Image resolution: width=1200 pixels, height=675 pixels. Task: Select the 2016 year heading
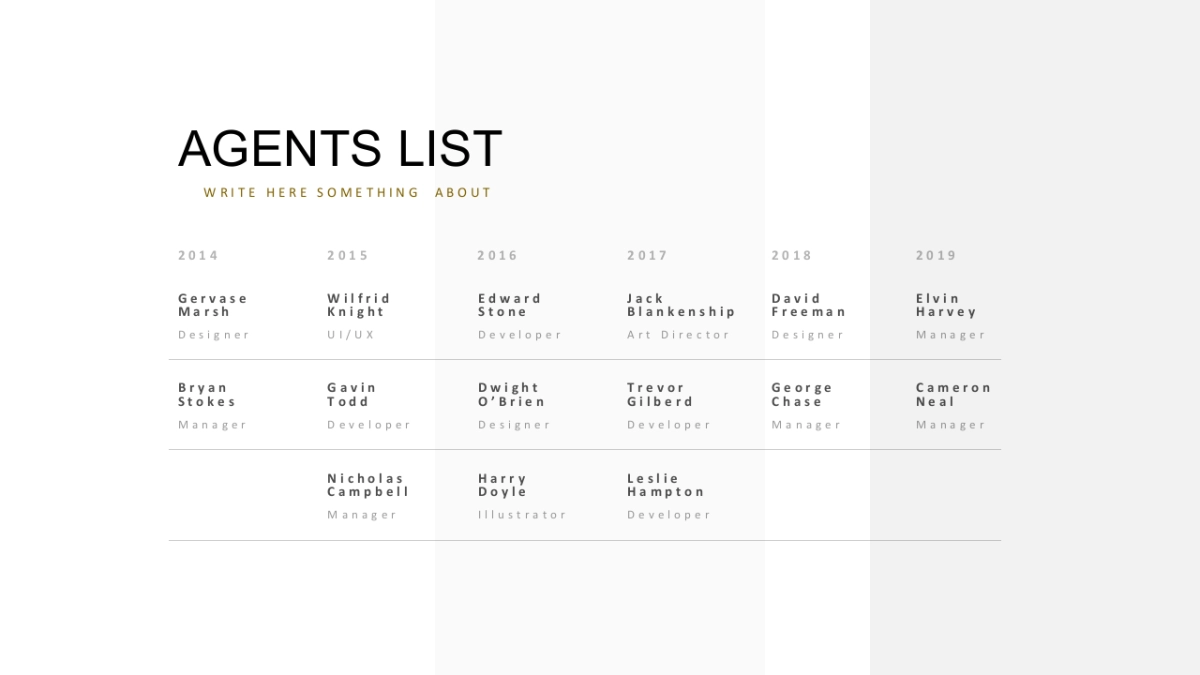click(497, 255)
